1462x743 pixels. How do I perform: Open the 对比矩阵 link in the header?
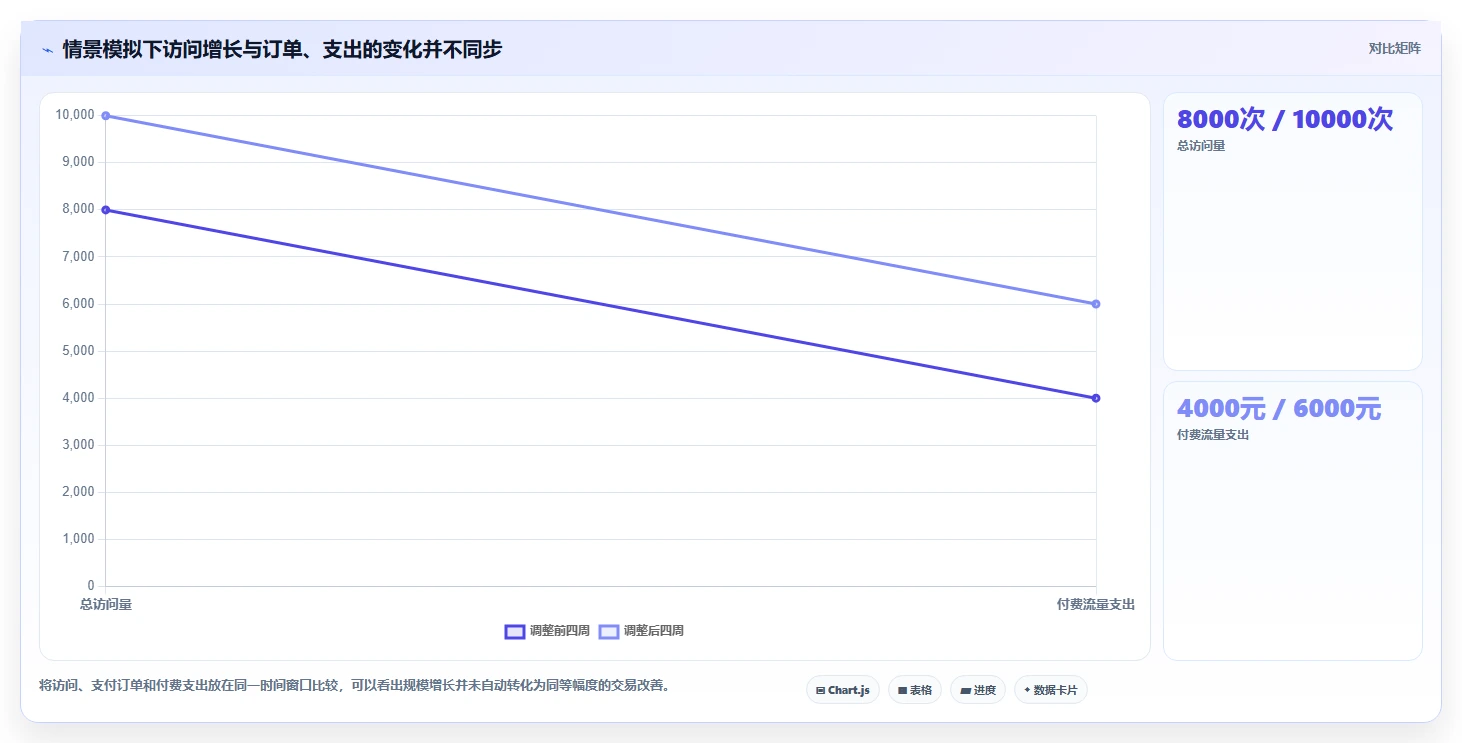click(1394, 48)
